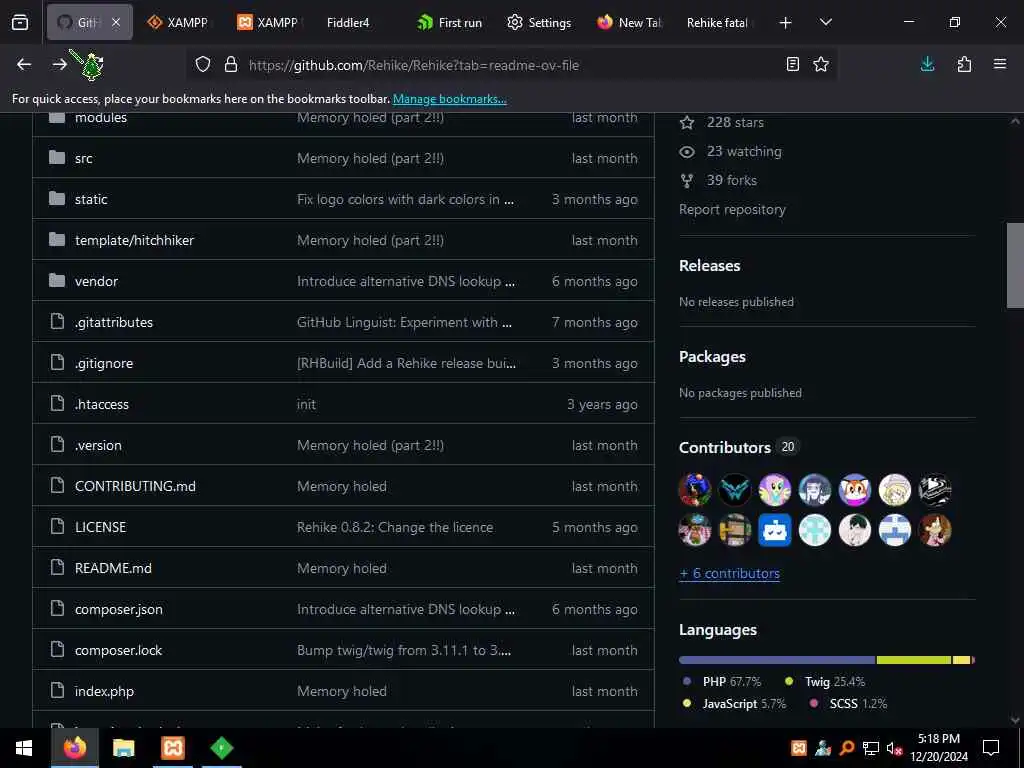Go forward with the forward arrow
The width and height of the screenshot is (1024, 768).
click(59, 64)
